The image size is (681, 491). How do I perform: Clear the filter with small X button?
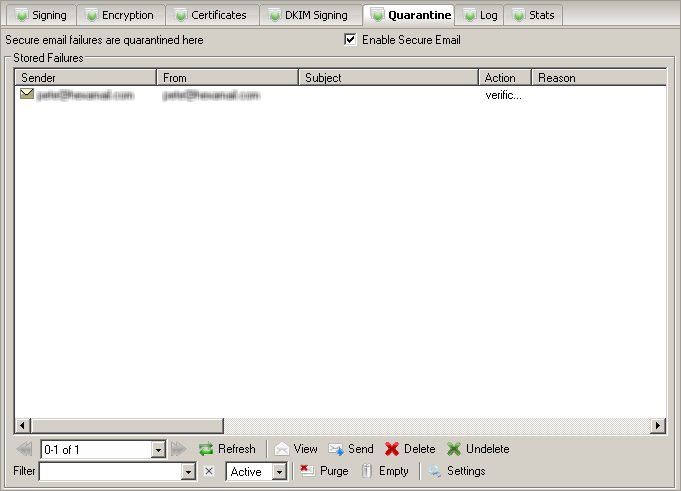[x=209, y=471]
